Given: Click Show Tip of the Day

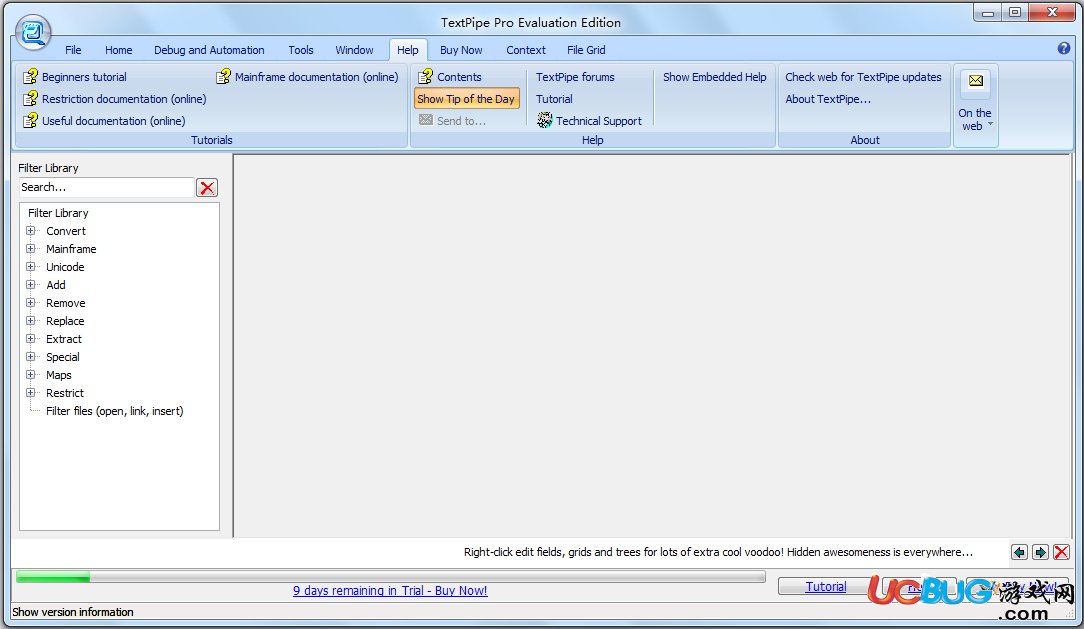Looking at the screenshot, I should (x=466, y=99).
